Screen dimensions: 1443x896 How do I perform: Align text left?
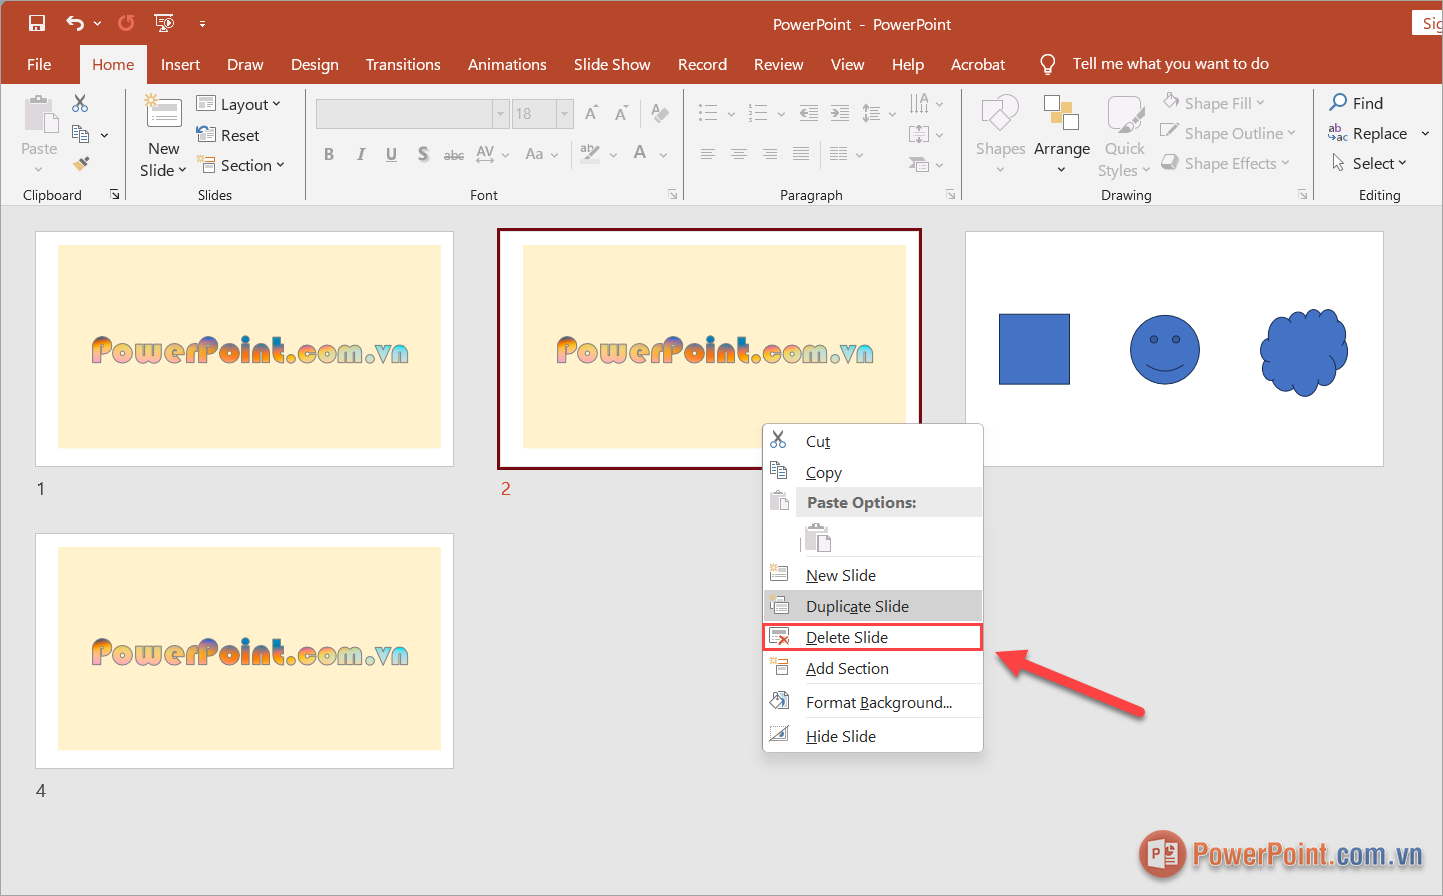click(708, 154)
